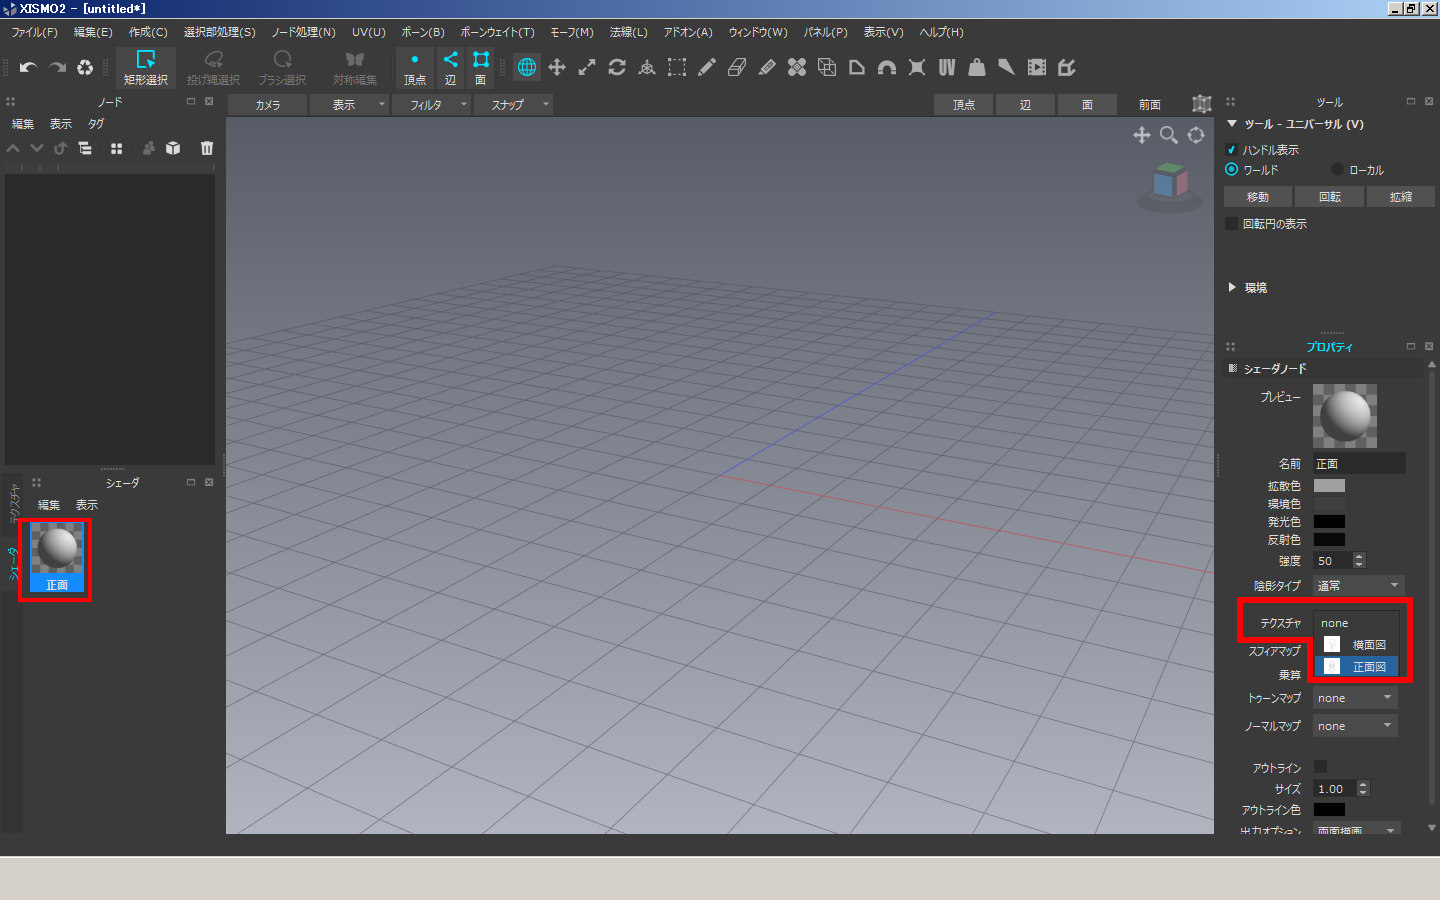Viewport: 1440px width, 900px height.
Task: Choose 横面図 in texture dropdown list
Action: 1356,645
